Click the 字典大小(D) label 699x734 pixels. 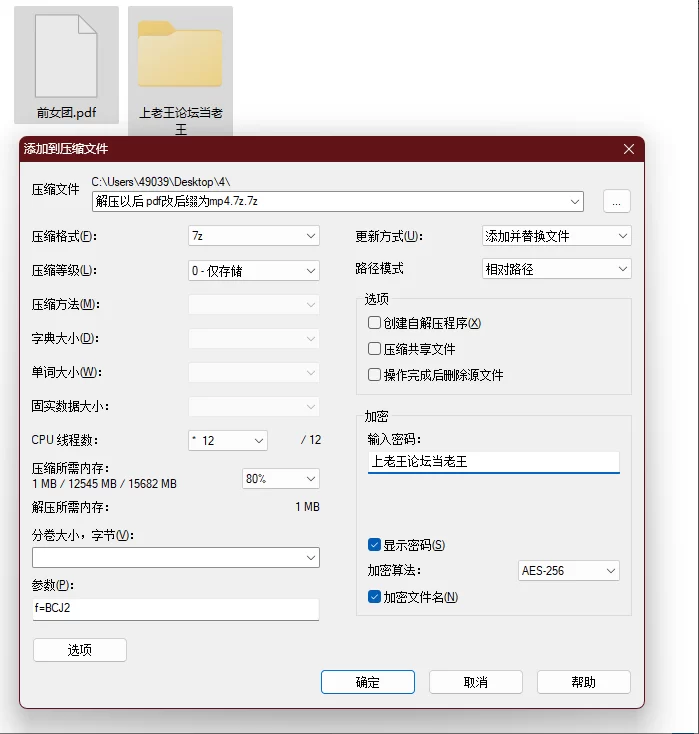[65, 338]
